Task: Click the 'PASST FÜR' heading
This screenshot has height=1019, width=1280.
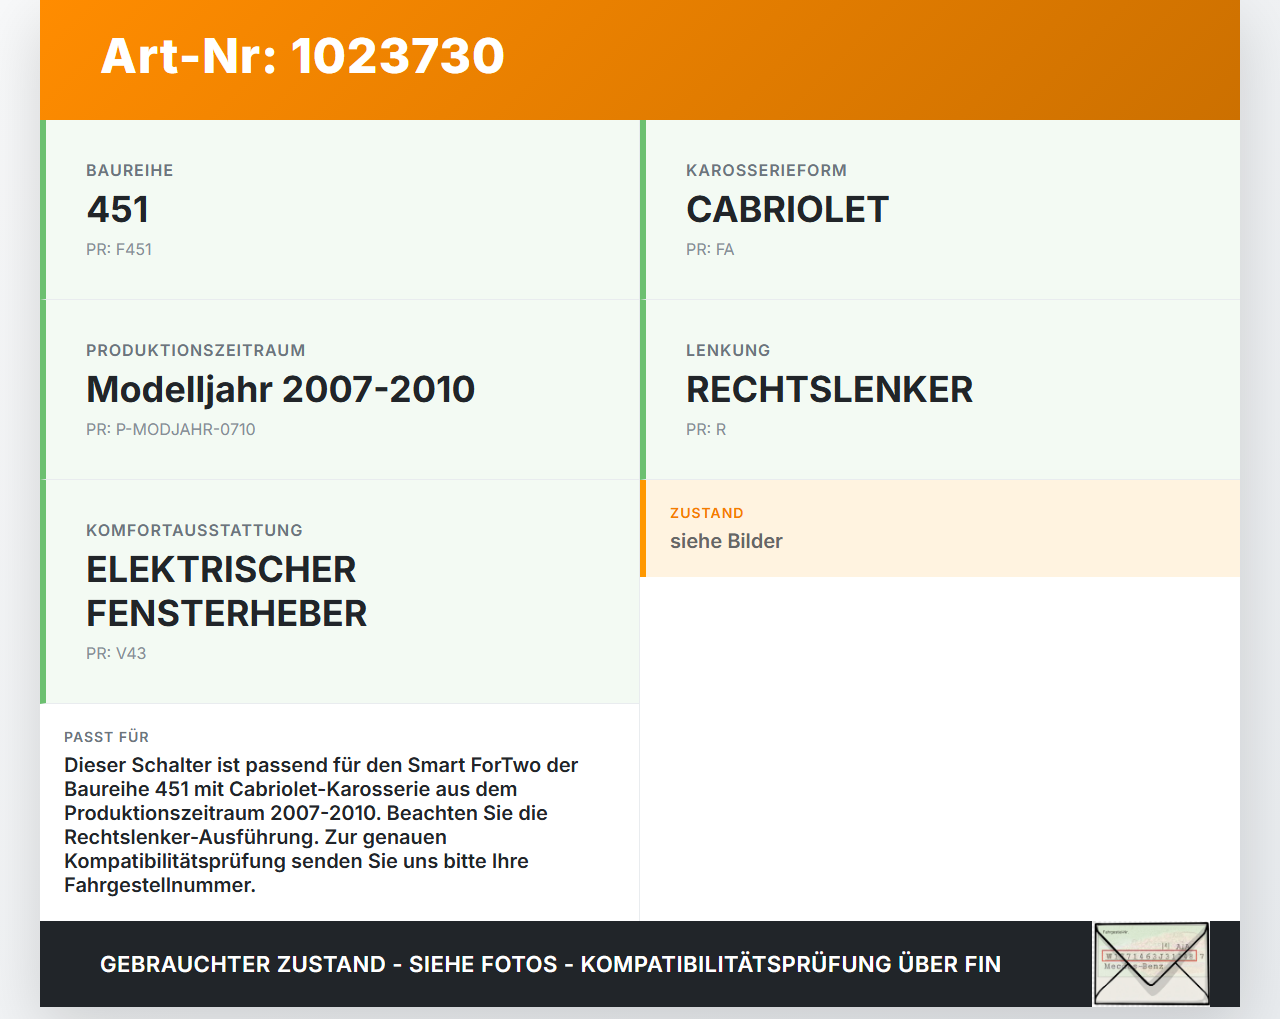Action: 106,737
